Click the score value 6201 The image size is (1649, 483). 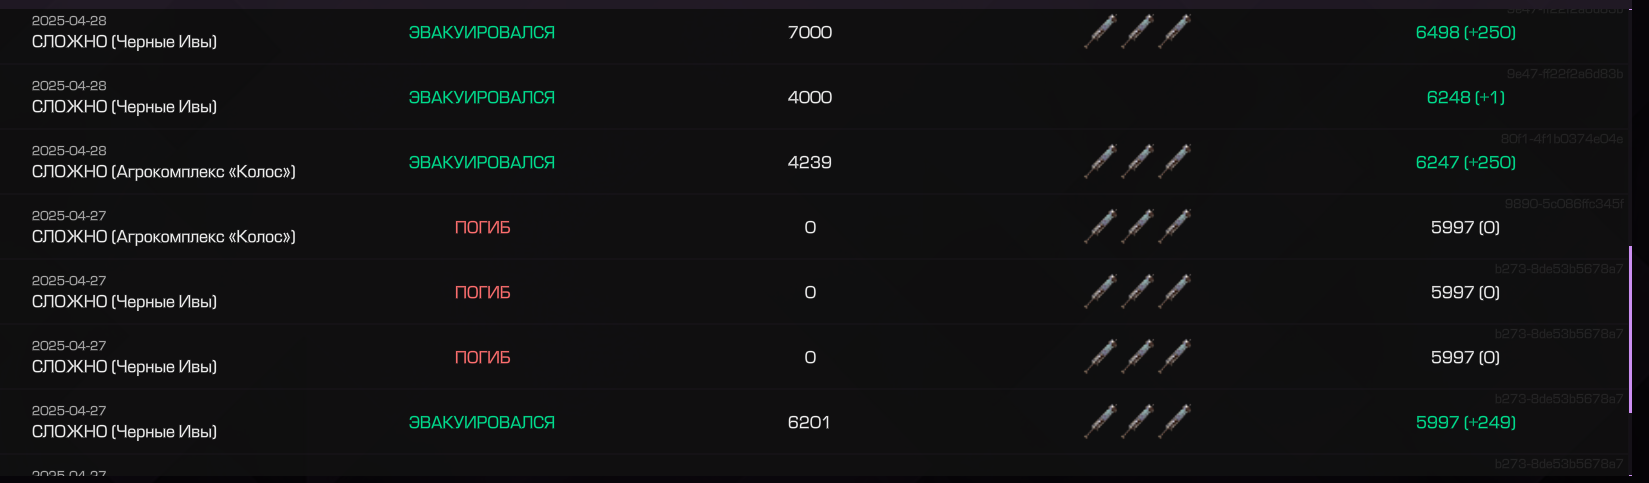click(x=809, y=422)
